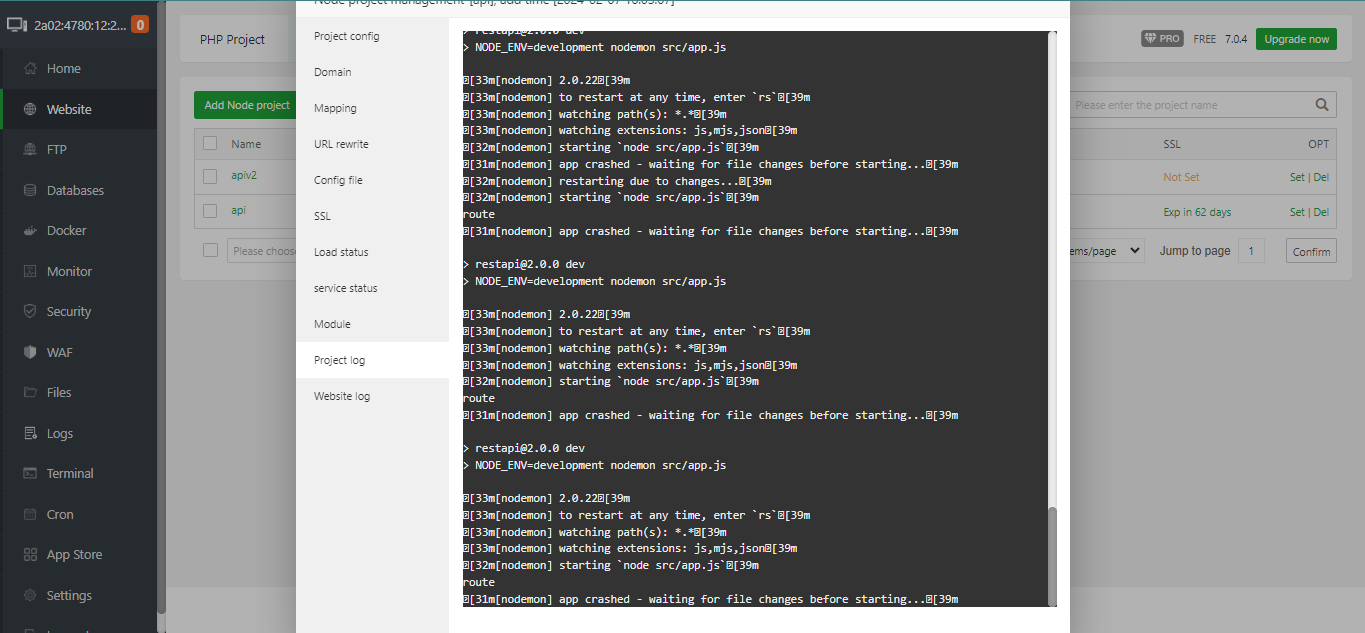Click the Monitor sidebar icon

pyautogui.click(x=29, y=271)
